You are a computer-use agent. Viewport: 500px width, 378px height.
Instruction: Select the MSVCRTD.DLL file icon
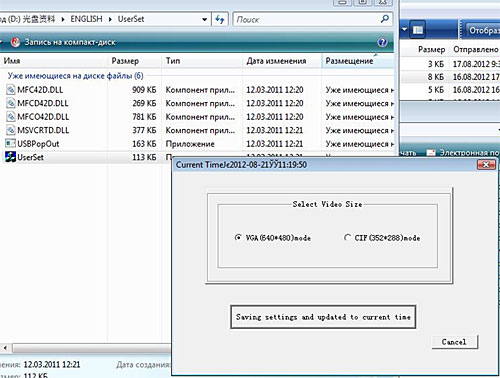pyautogui.click(x=11, y=130)
